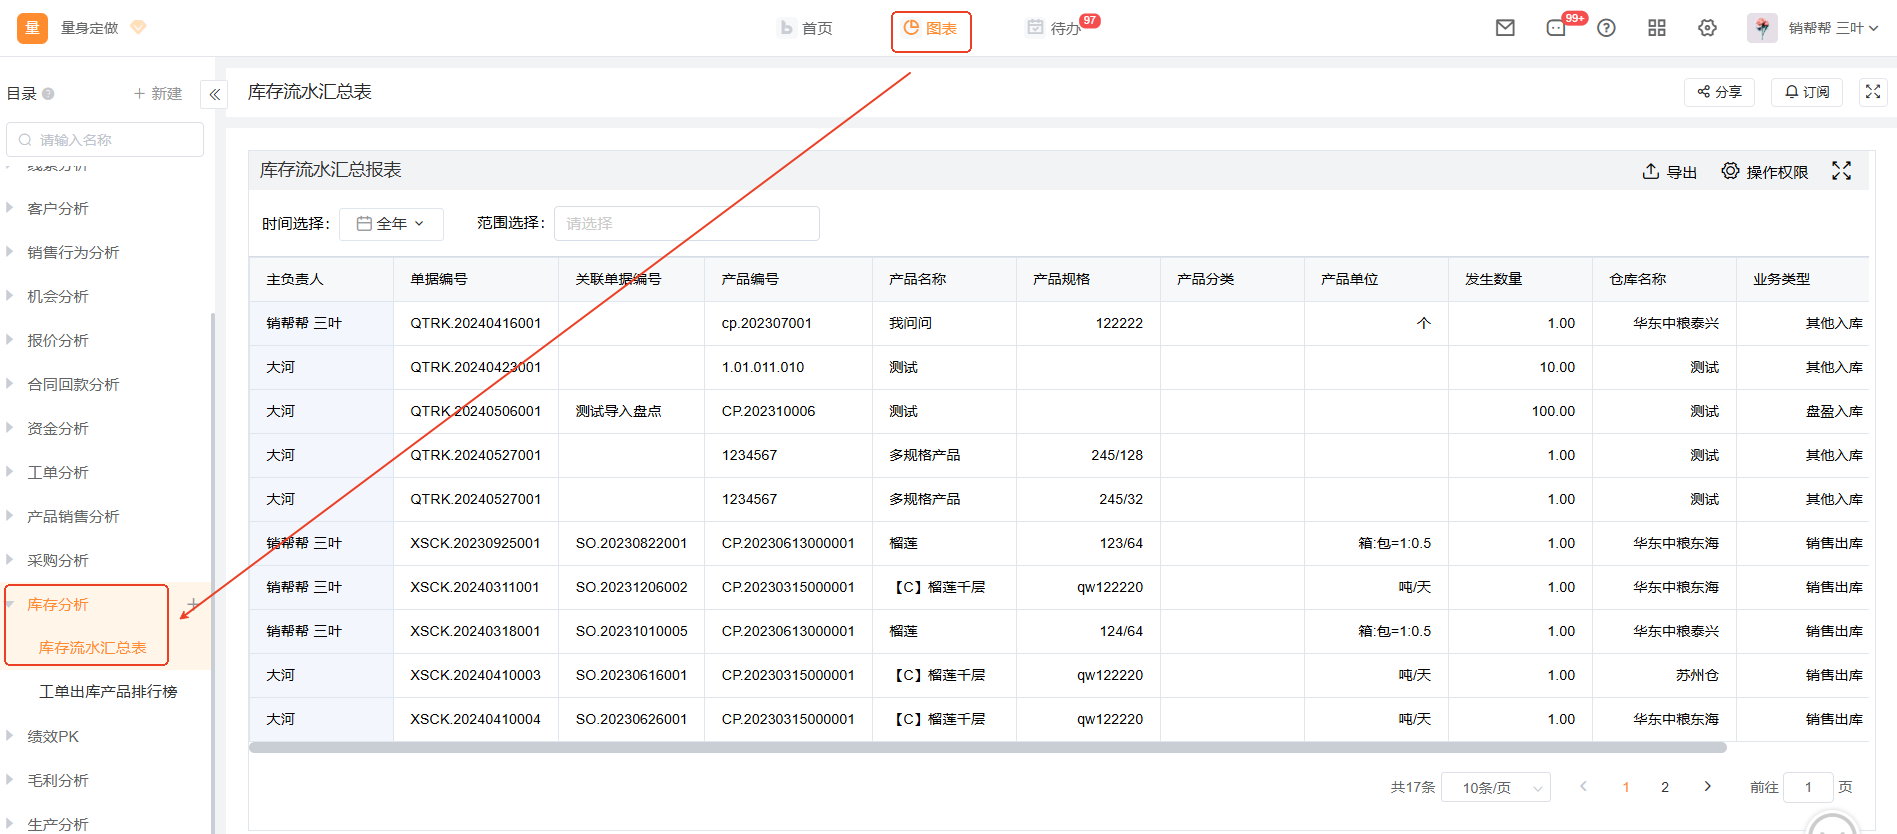Open 操作权限 settings
Image resolution: width=1897 pixels, height=834 pixels.
(1765, 172)
